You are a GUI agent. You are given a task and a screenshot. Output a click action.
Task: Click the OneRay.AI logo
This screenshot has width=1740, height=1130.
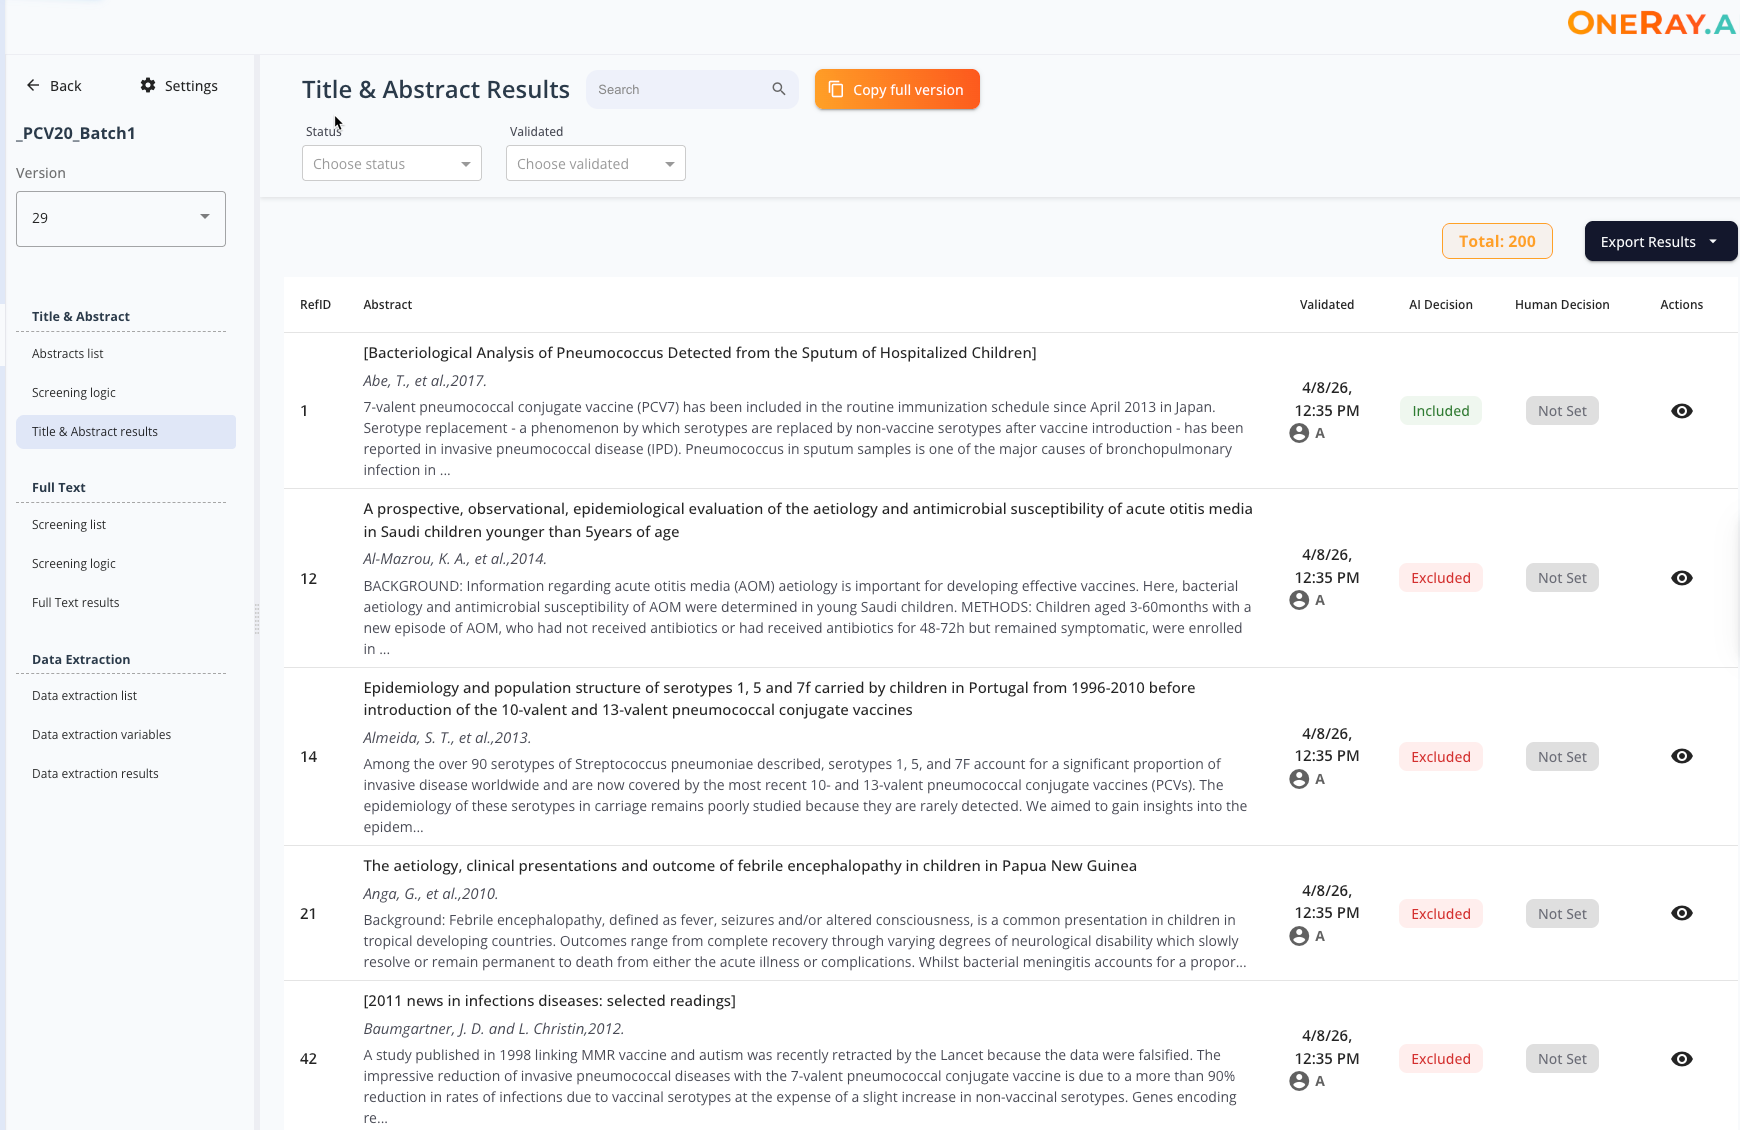[1650, 23]
